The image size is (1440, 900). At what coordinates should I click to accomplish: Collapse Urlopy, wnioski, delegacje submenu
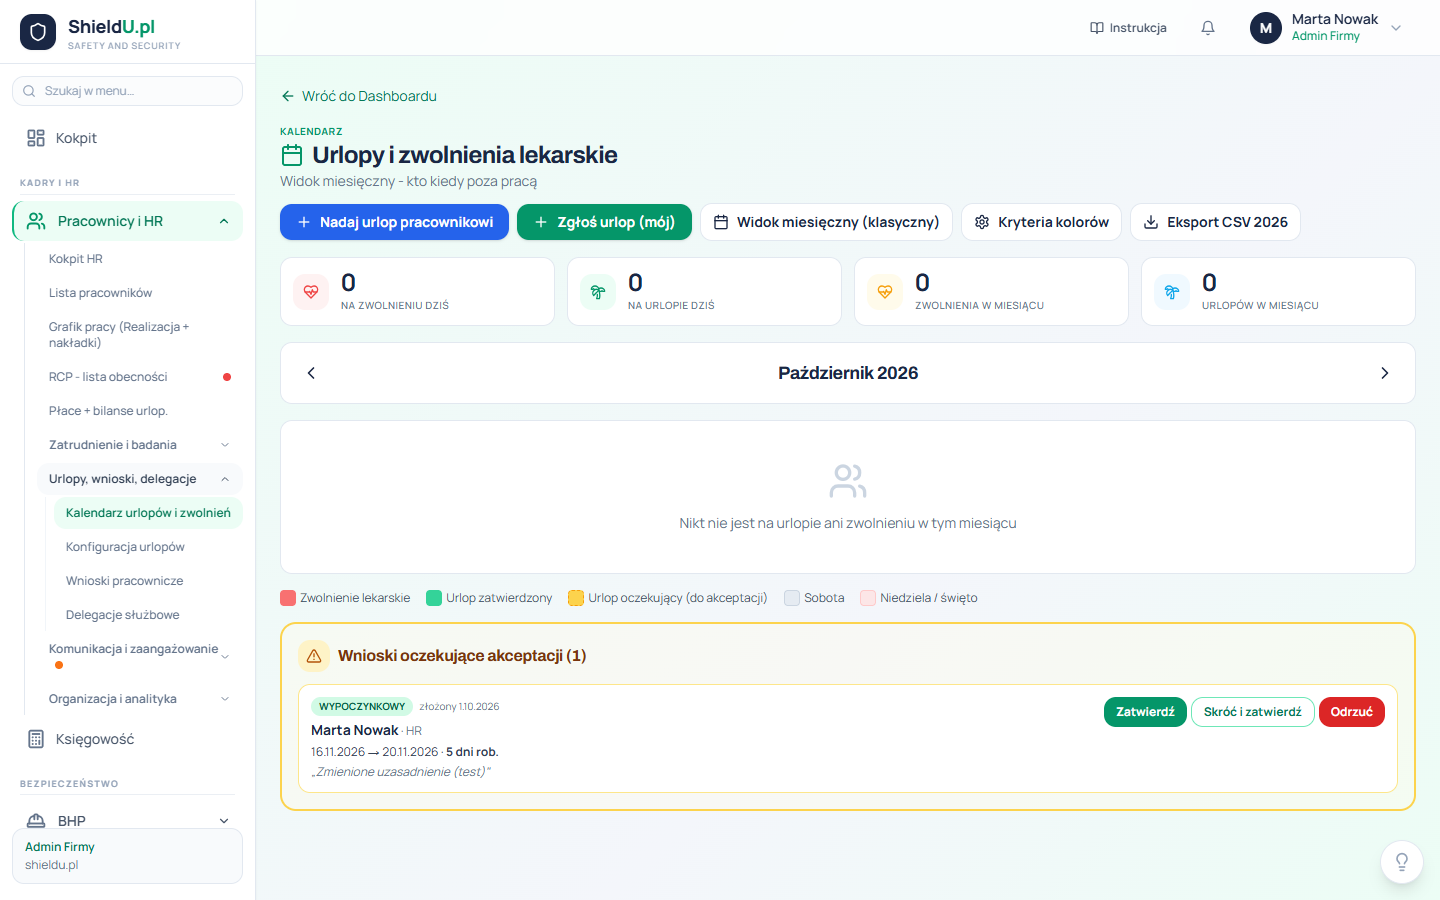[x=225, y=479]
